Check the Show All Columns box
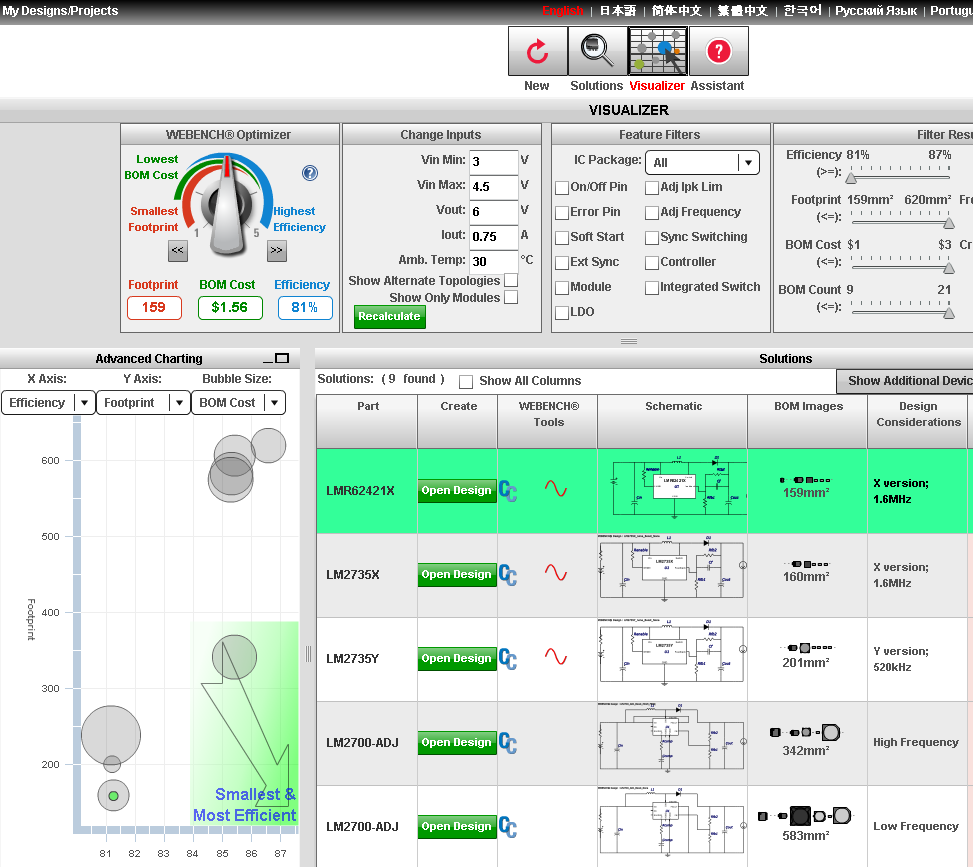The width and height of the screenshot is (973, 867). pyautogui.click(x=466, y=381)
